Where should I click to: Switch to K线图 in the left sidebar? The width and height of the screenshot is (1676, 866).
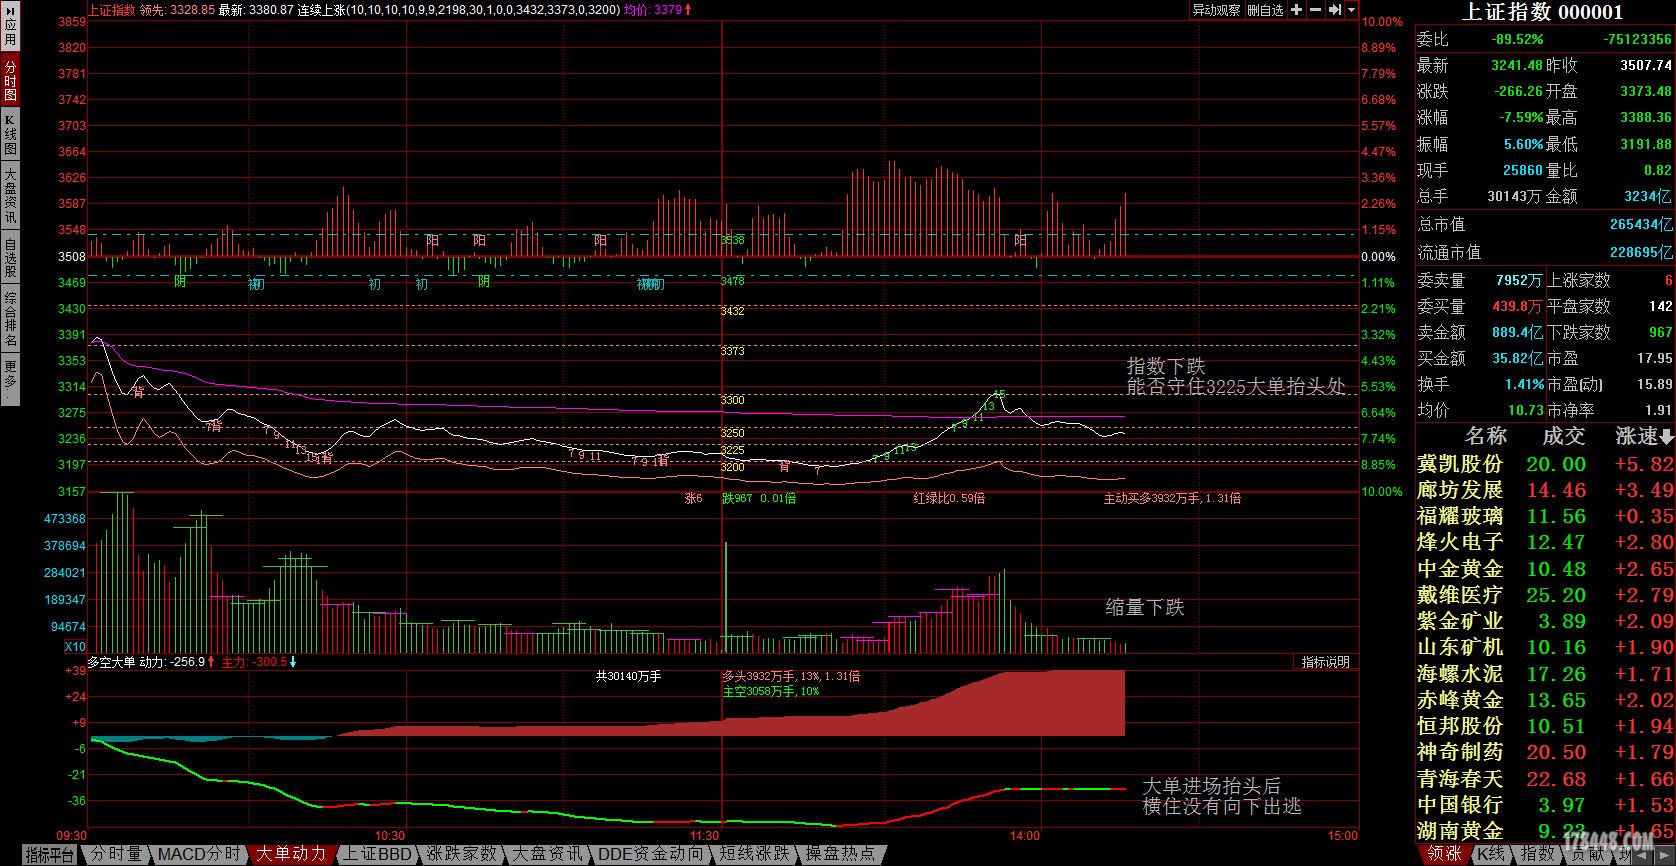[x=10, y=134]
